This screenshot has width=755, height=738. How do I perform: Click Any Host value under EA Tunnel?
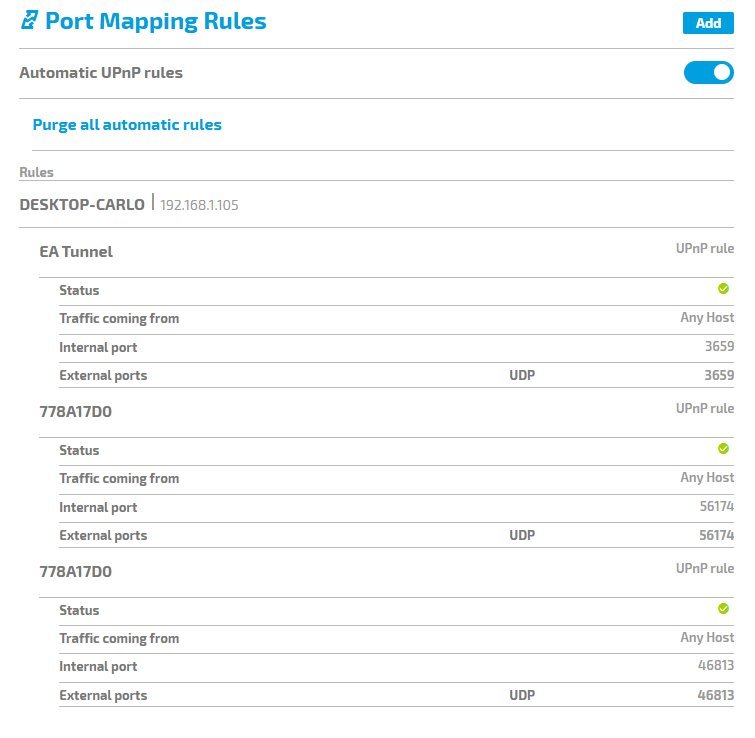click(707, 318)
